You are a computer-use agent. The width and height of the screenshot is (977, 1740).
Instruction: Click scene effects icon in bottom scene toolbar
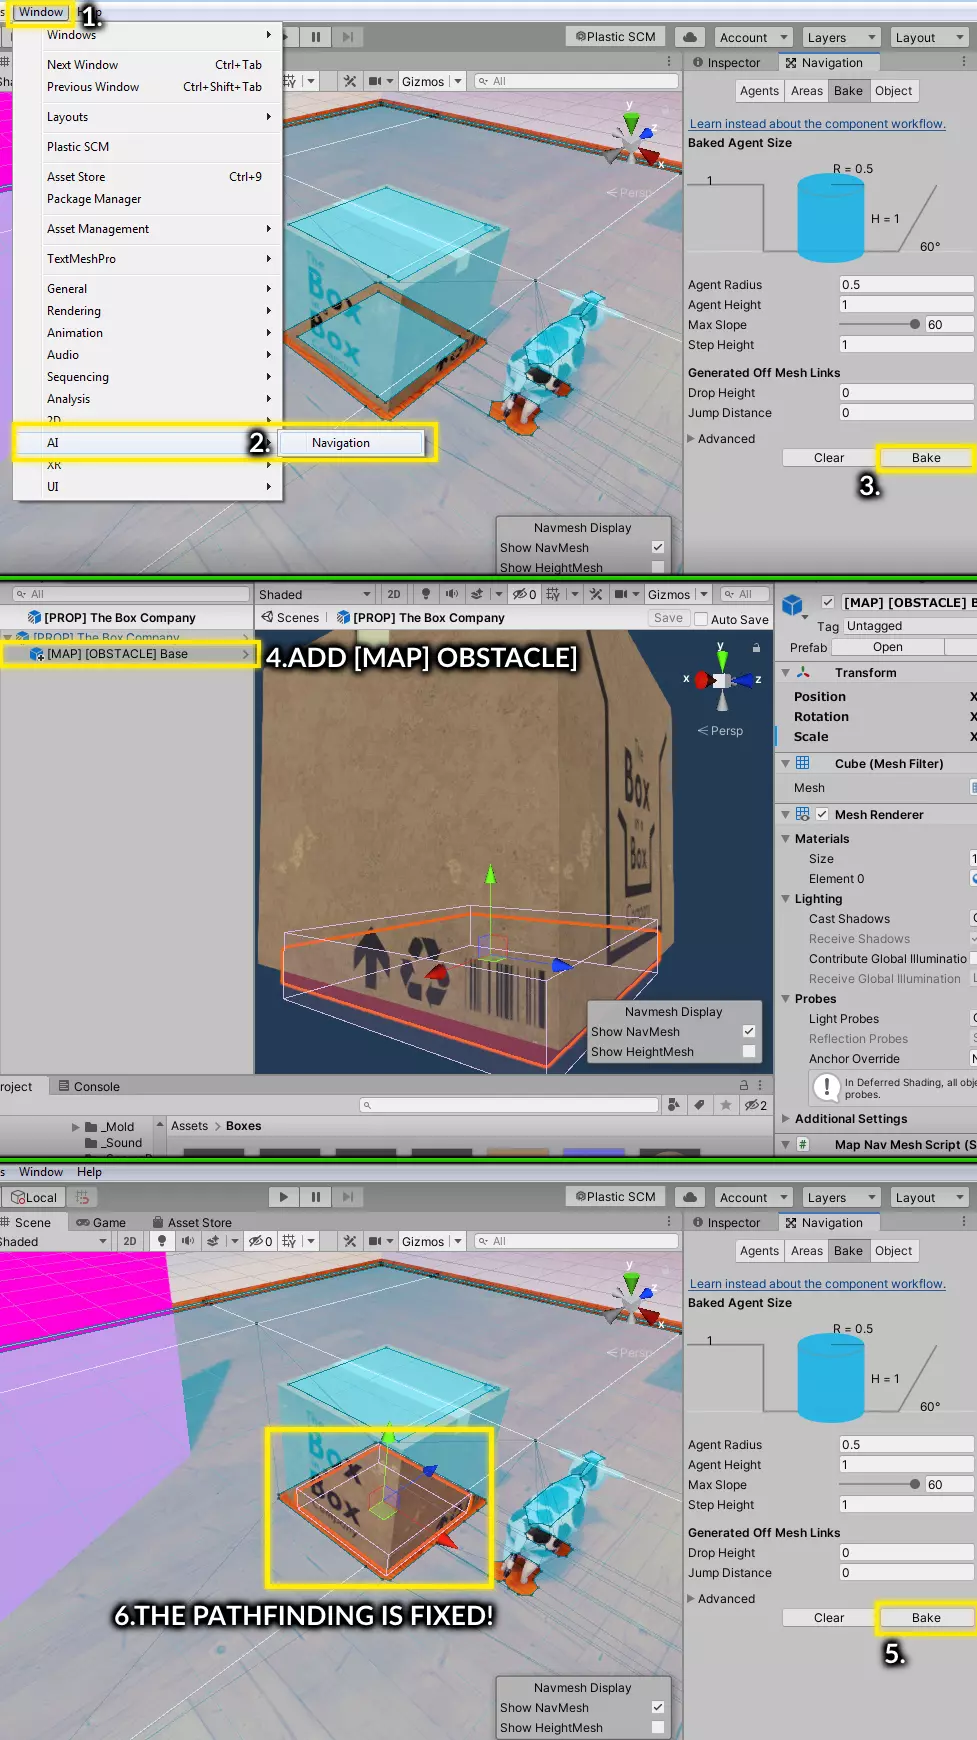tap(212, 1241)
